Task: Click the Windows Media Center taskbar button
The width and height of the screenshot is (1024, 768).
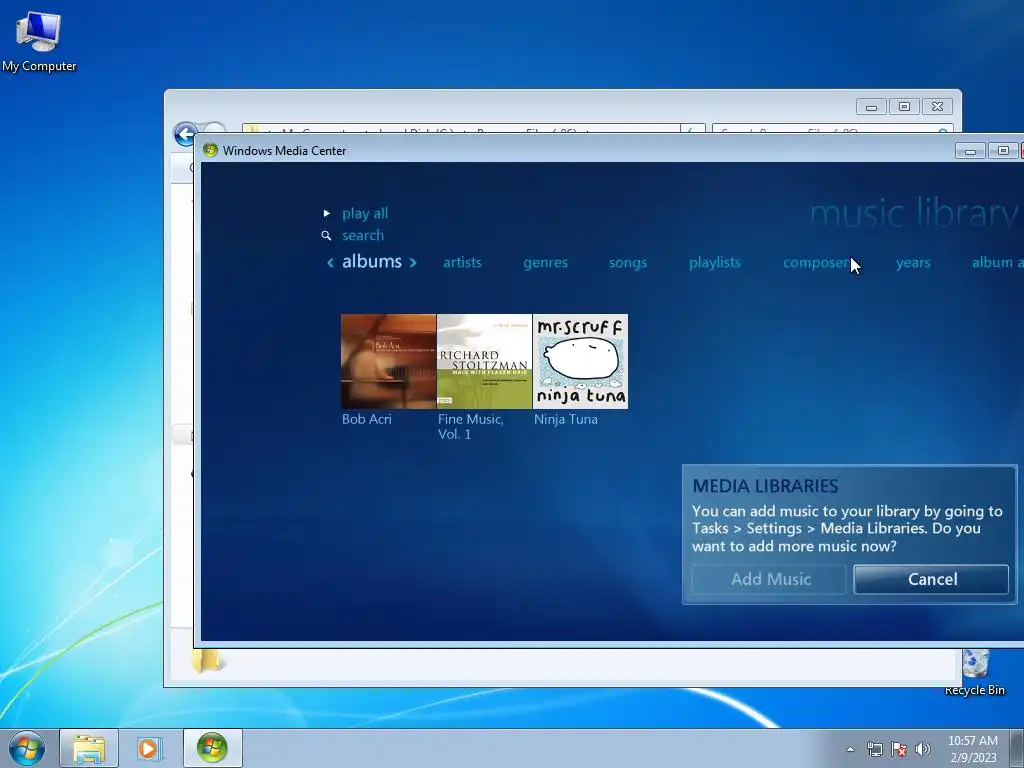Action: (x=212, y=748)
